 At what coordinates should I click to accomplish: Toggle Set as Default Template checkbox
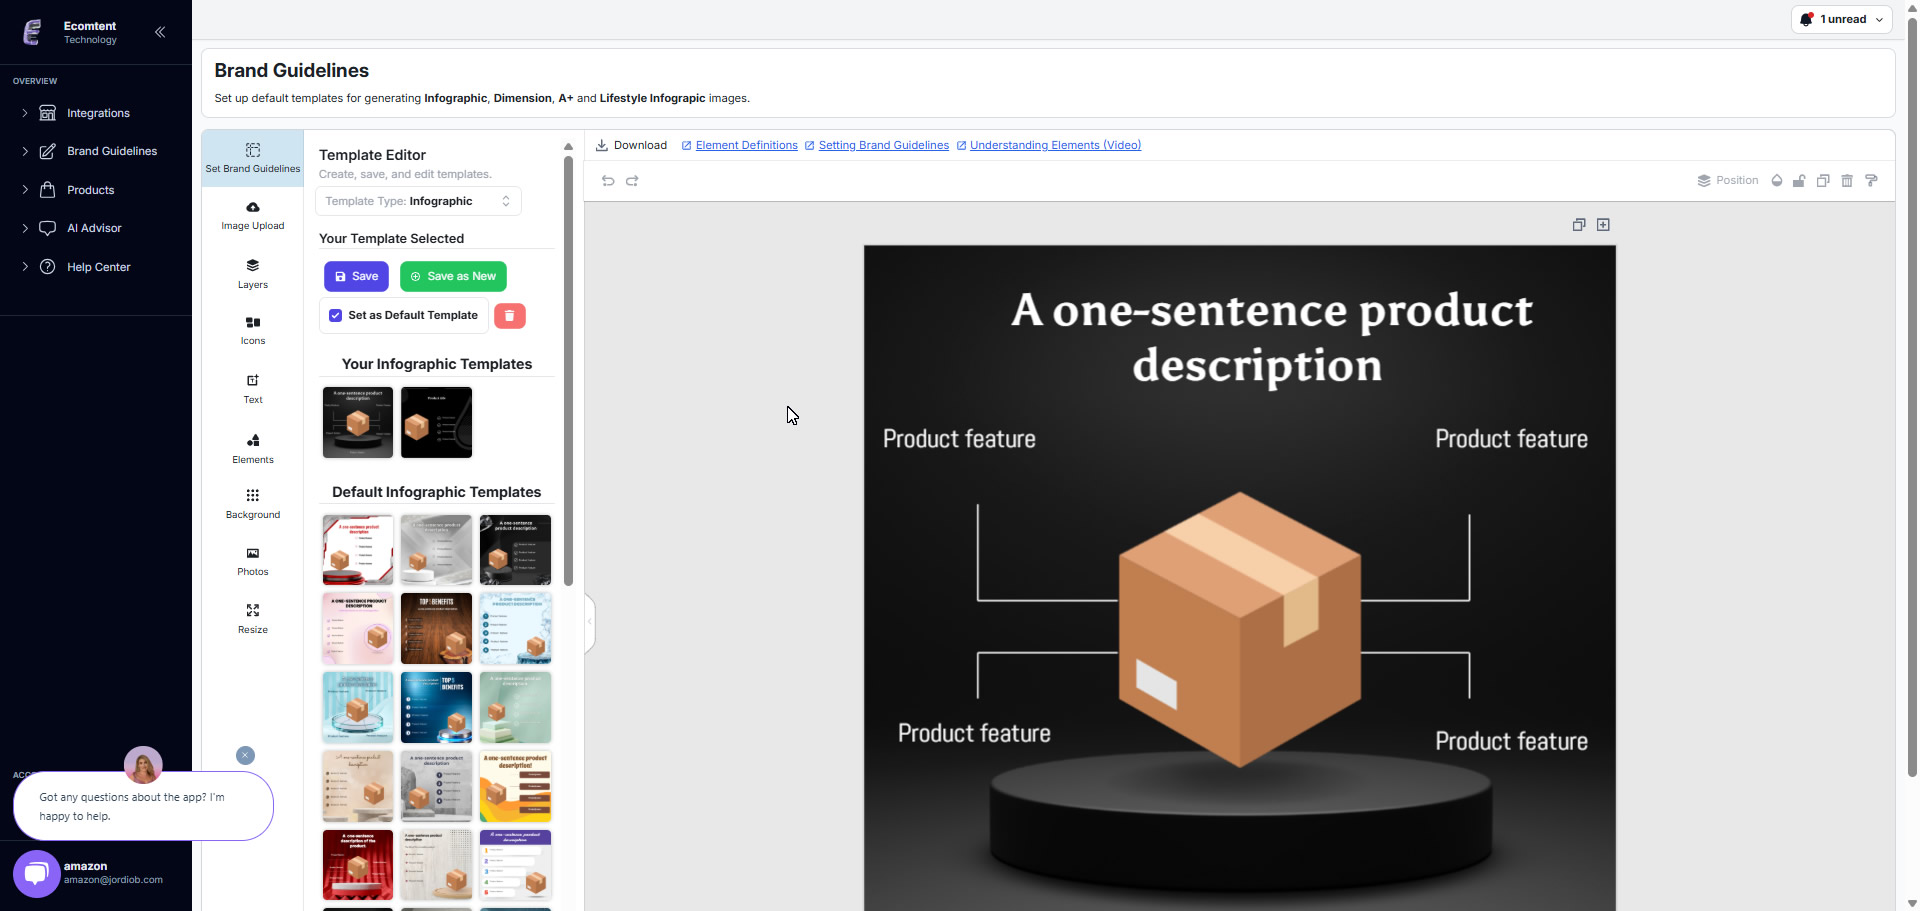click(336, 315)
